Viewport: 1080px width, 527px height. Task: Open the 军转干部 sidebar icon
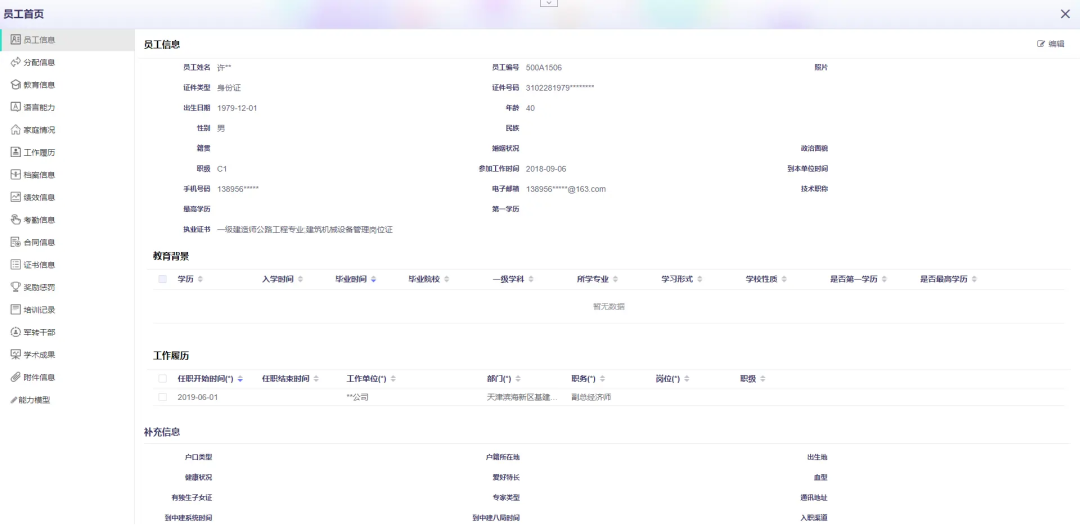click(16, 332)
